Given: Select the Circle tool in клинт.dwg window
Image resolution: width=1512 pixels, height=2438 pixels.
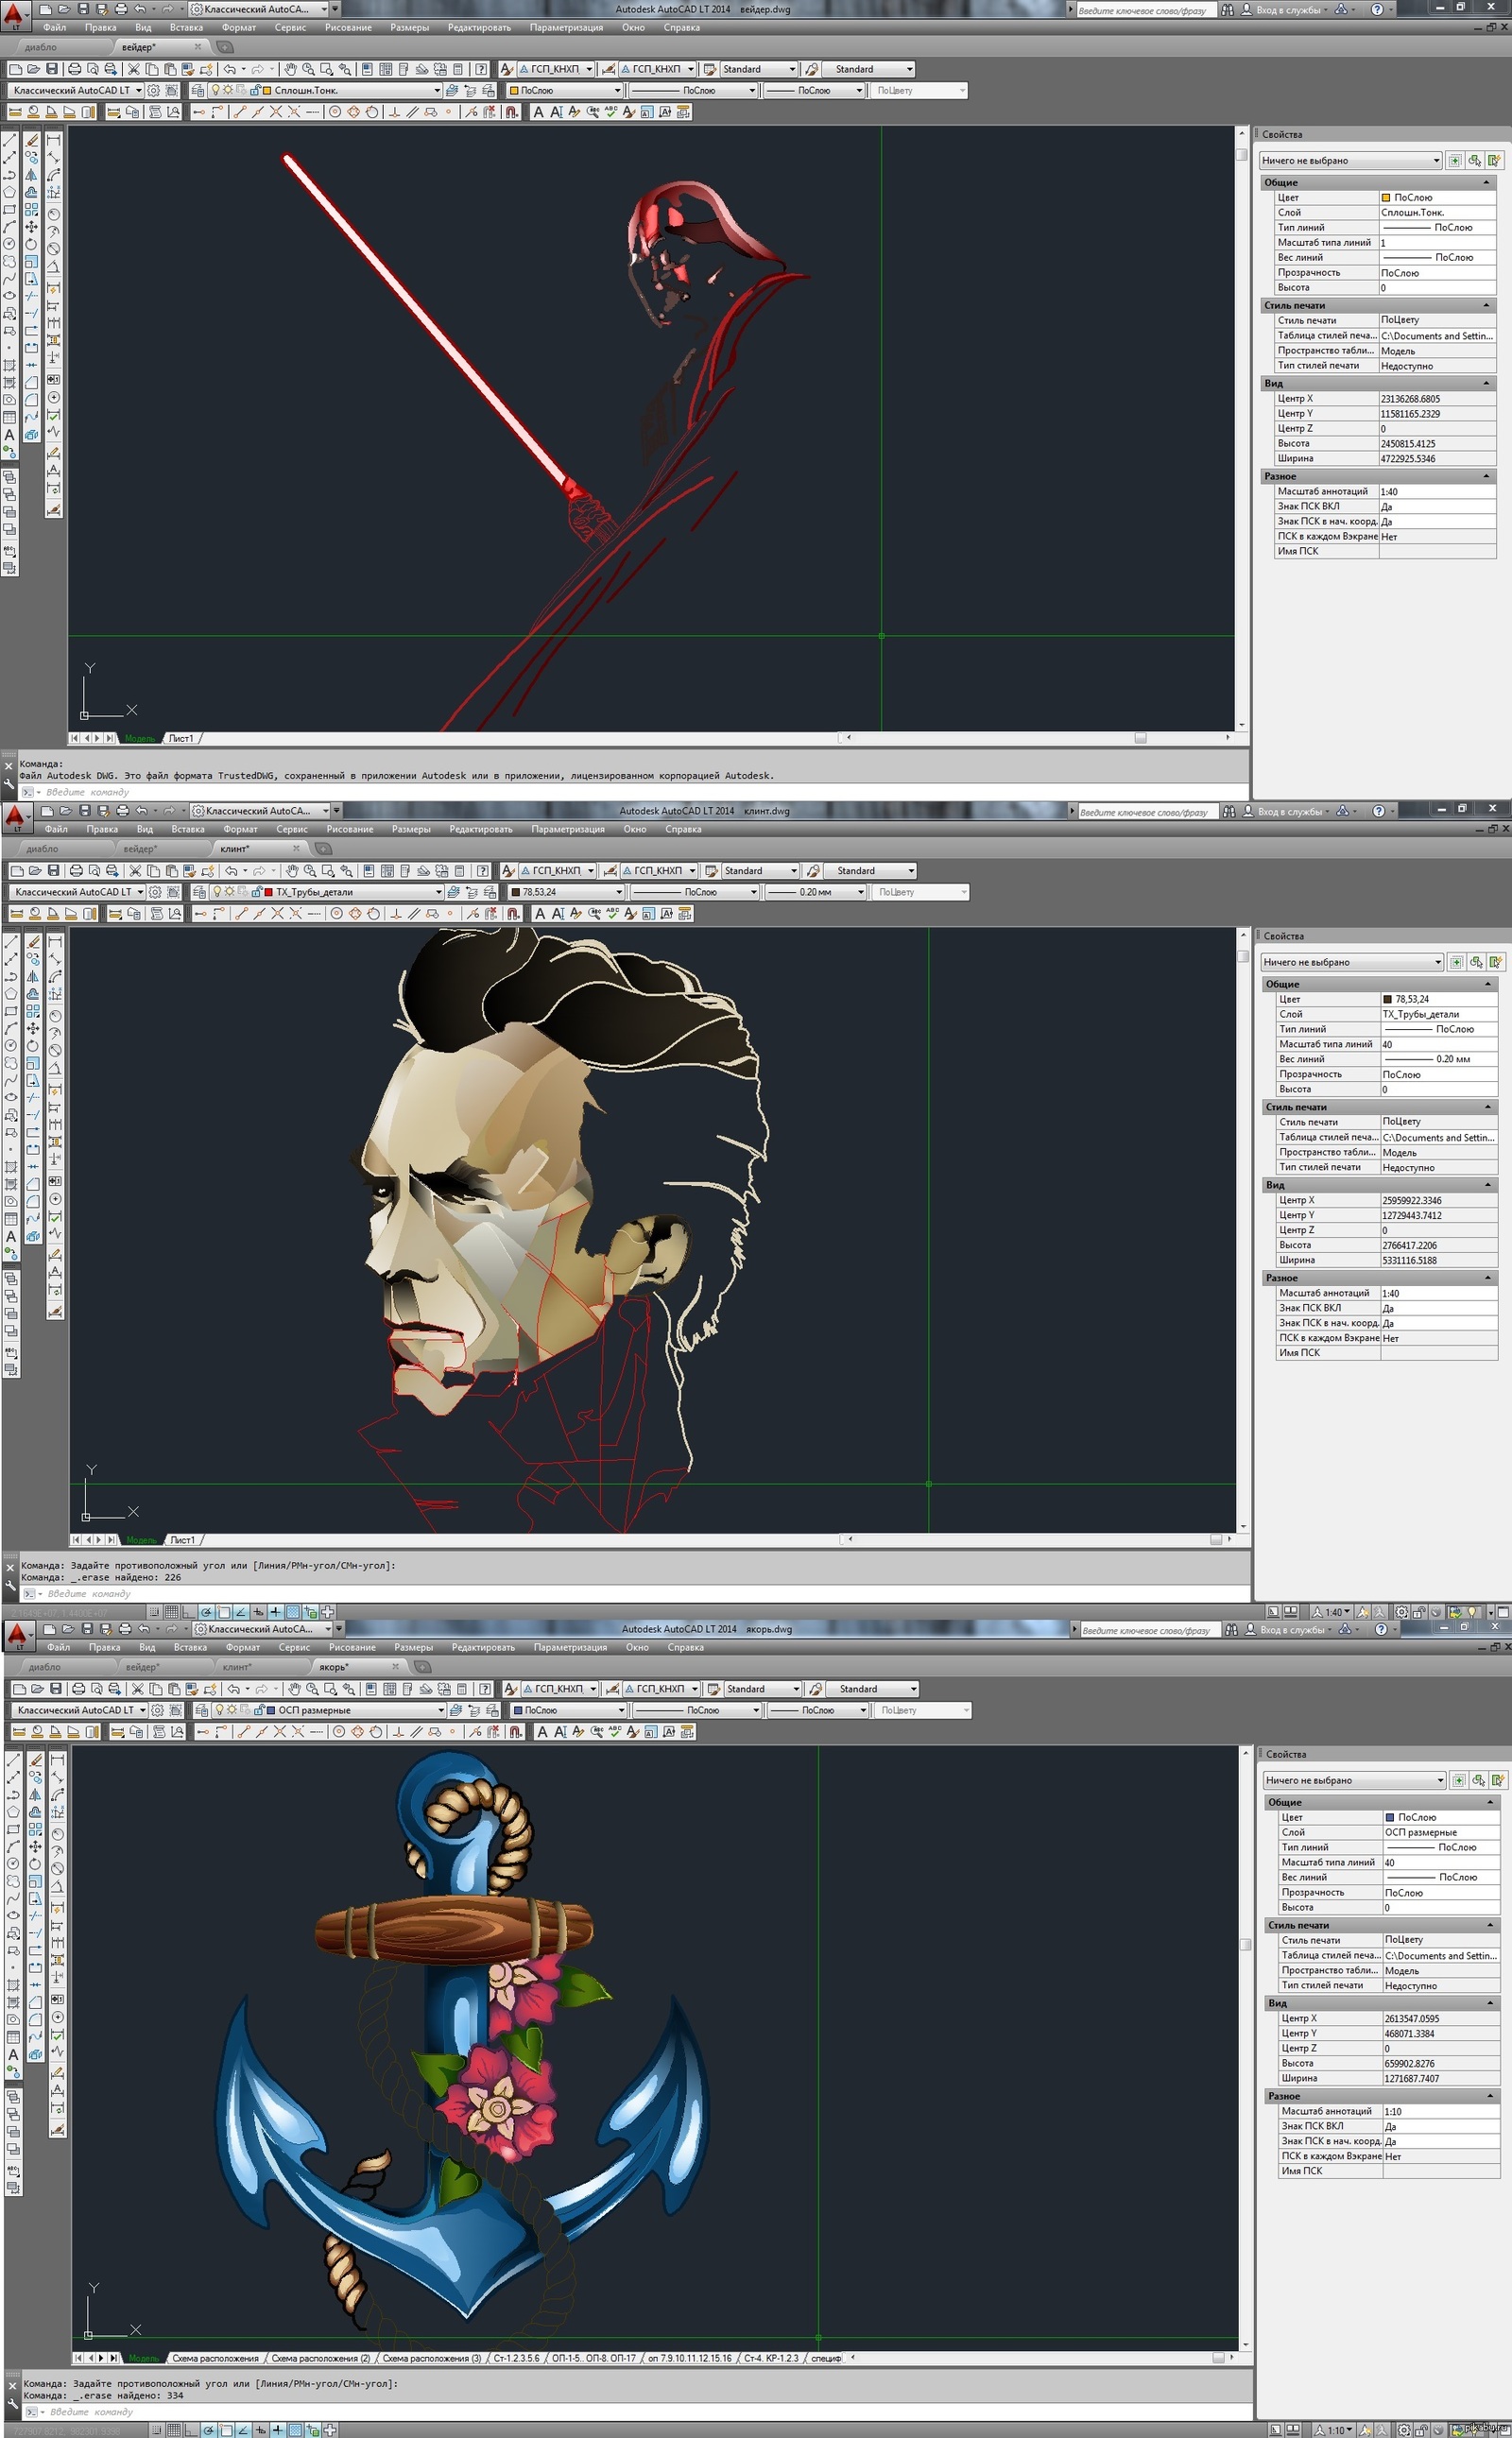Looking at the screenshot, I should [11, 1045].
